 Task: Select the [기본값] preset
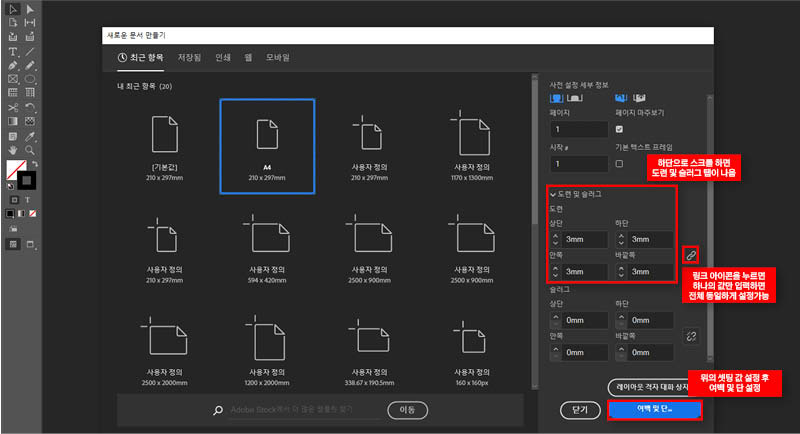click(x=164, y=148)
